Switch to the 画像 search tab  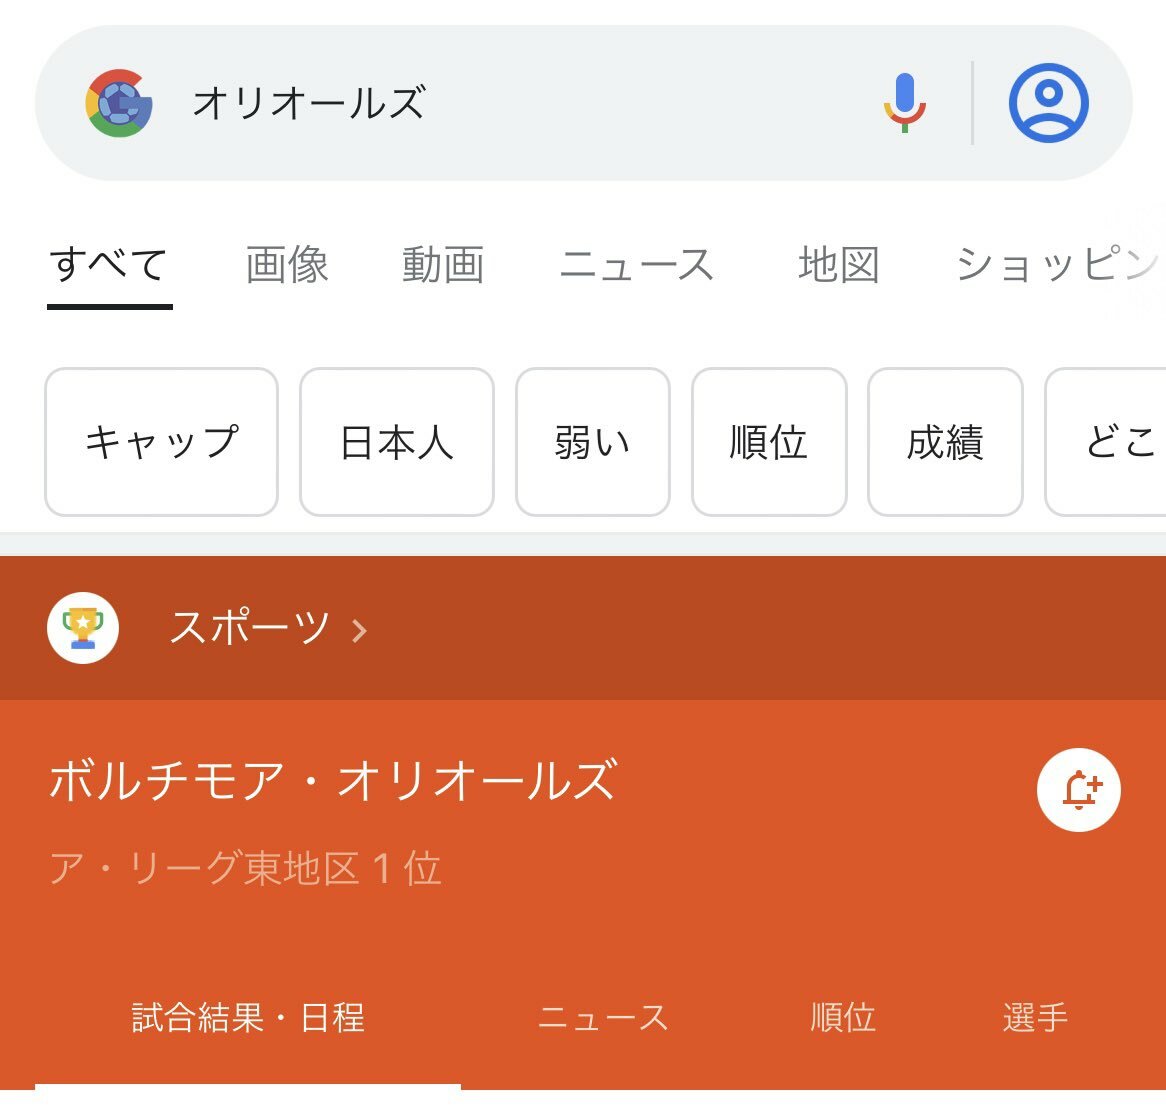(x=287, y=265)
